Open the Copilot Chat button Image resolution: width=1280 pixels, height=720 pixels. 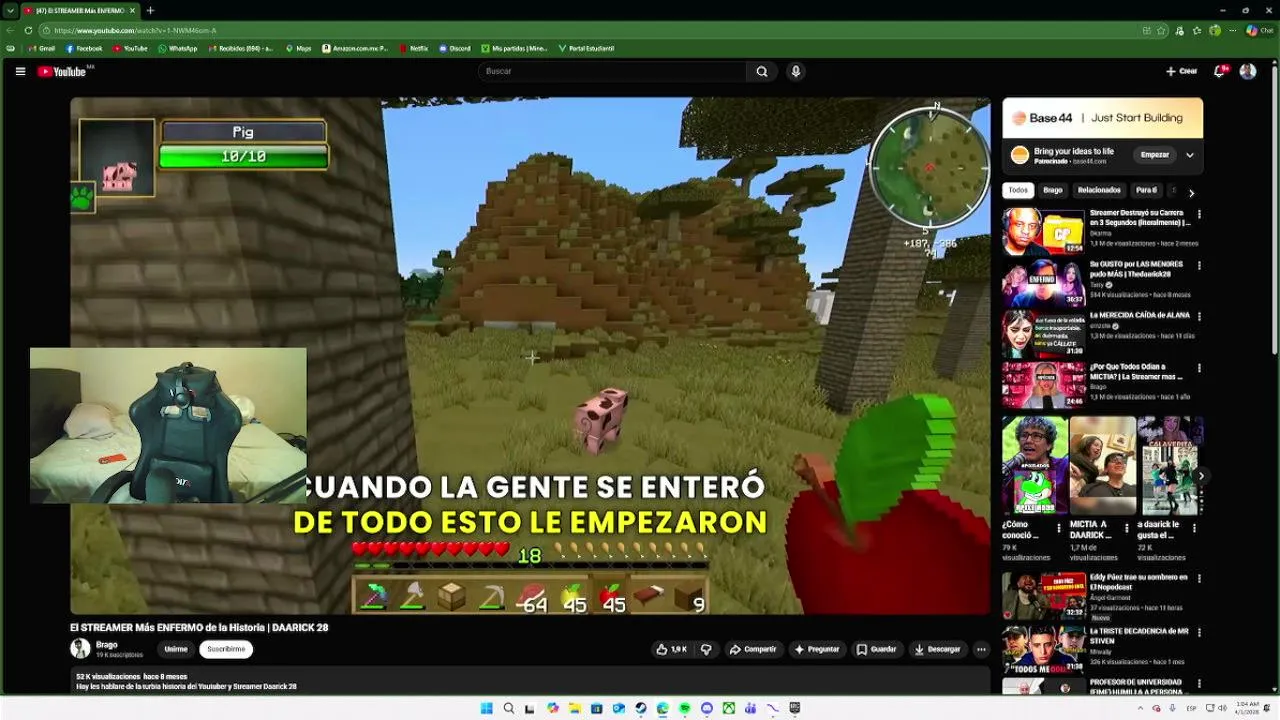(1258, 30)
